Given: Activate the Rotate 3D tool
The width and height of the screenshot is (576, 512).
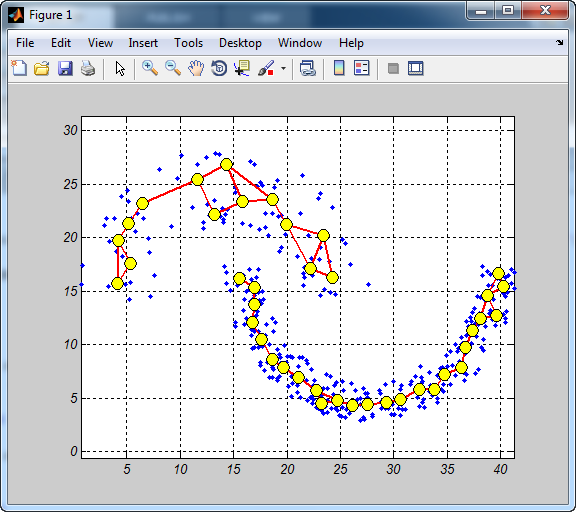Looking at the screenshot, I should pos(219,68).
